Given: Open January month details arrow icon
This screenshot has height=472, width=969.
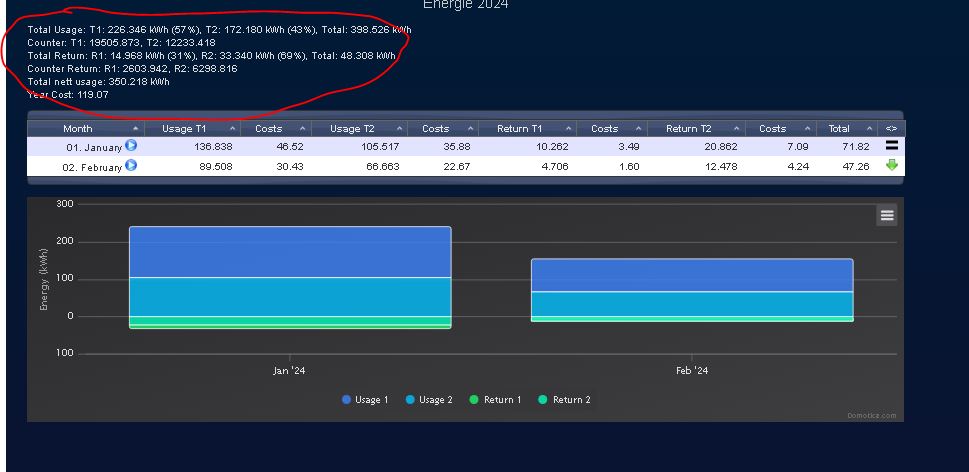Looking at the screenshot, I should [x=131, y=146].
